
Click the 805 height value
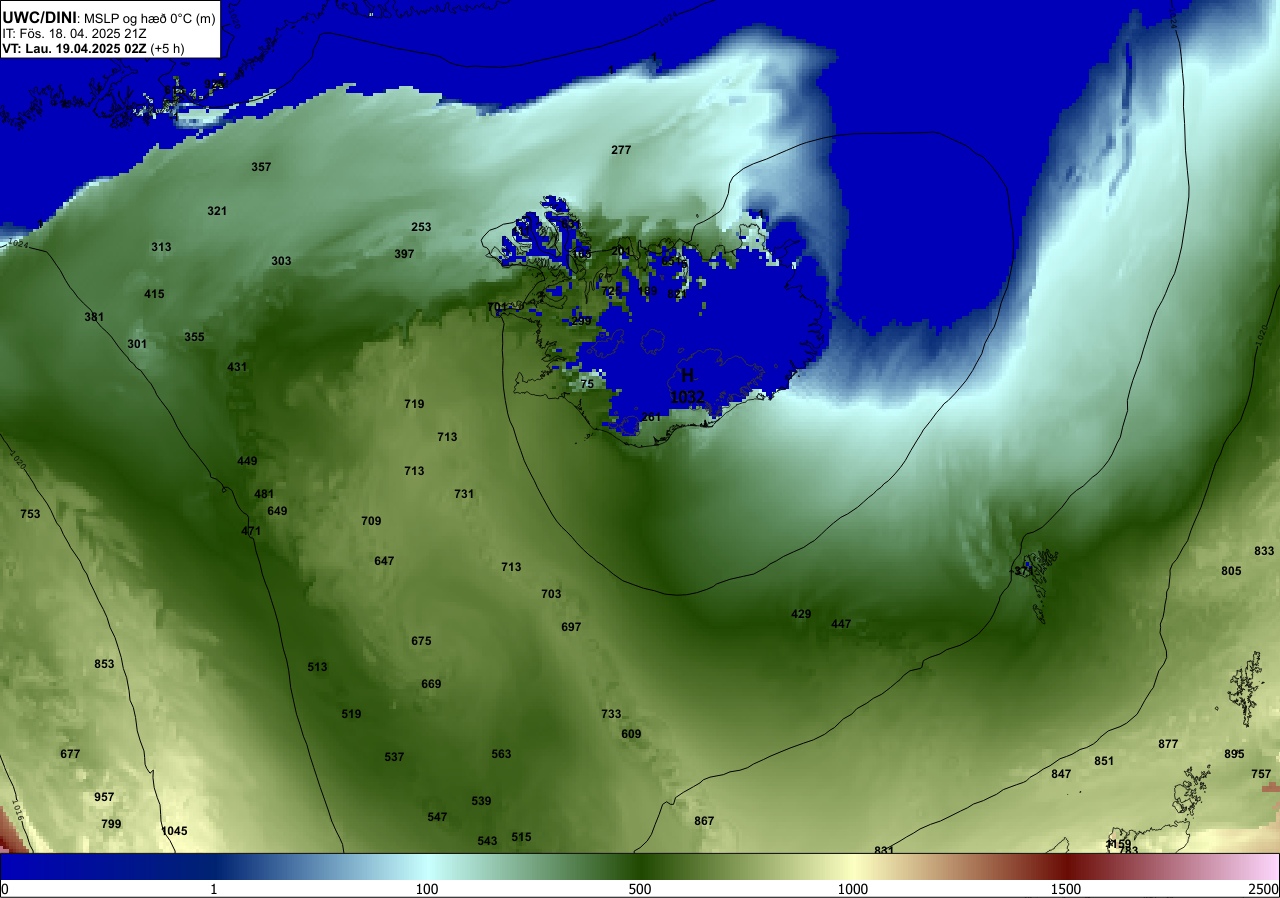click(x=1231, y=571)
